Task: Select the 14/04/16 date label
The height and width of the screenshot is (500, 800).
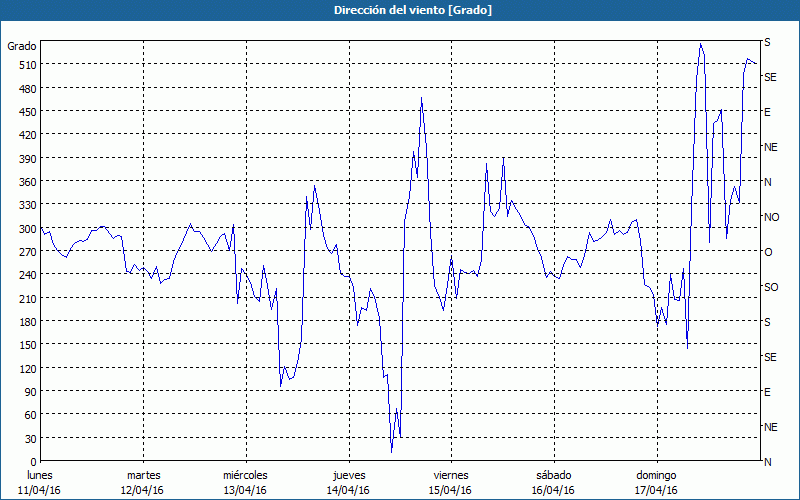Action: click(348, 490)
